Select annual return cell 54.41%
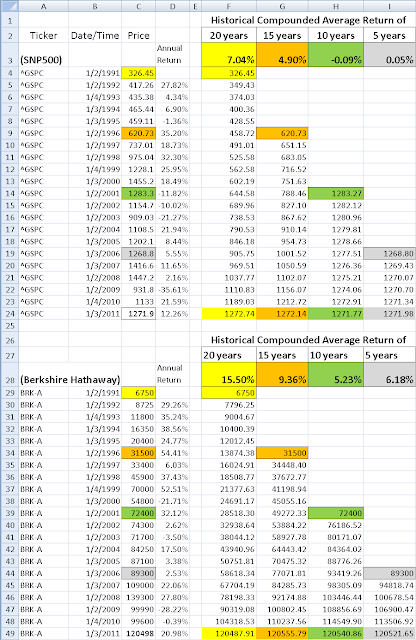The width and height of the screenshot is (416, 640). 172,453
